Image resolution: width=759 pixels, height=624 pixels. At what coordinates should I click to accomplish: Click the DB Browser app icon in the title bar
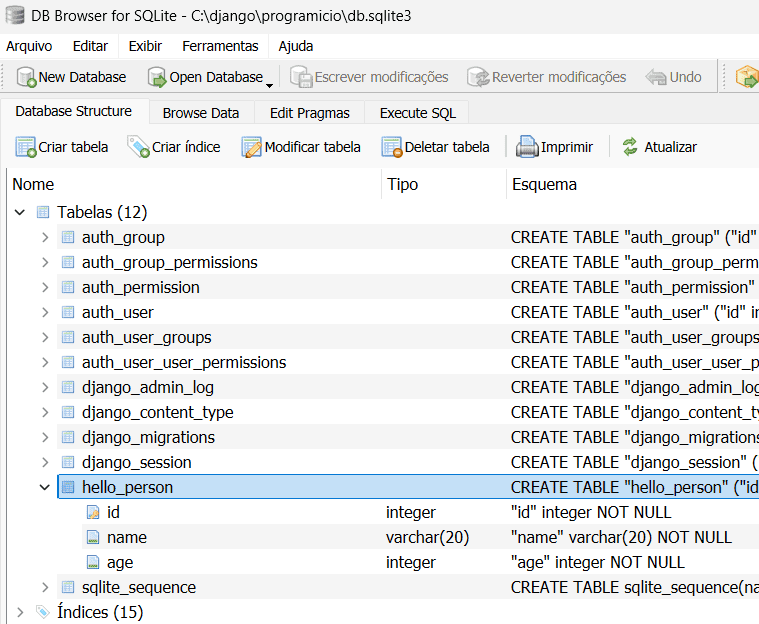(x=15, y=15)
